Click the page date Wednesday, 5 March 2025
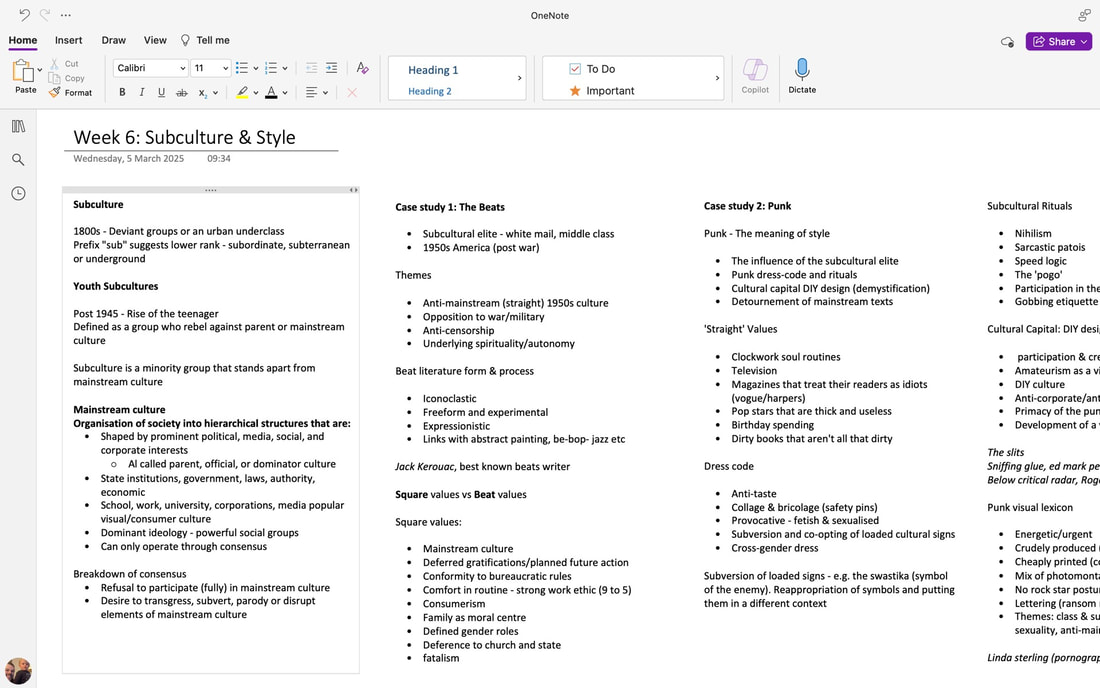Image resolution: width=1100 pixels, height=688 pixels. 128,158
